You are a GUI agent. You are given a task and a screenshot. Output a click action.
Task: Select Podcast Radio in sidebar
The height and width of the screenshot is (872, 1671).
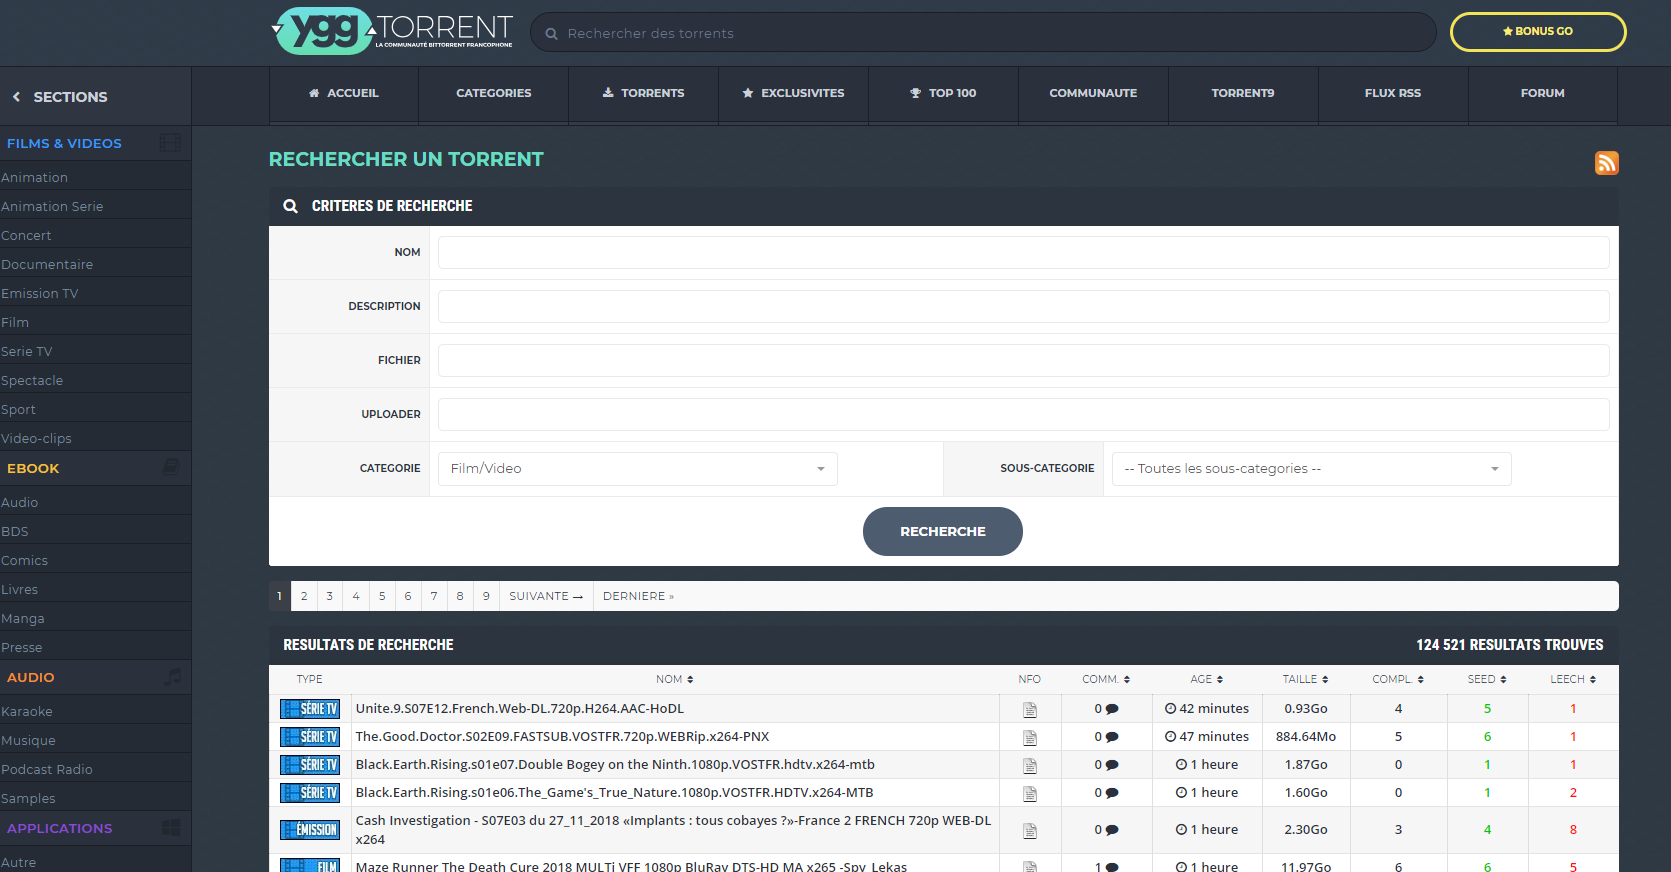click(47, 769)
